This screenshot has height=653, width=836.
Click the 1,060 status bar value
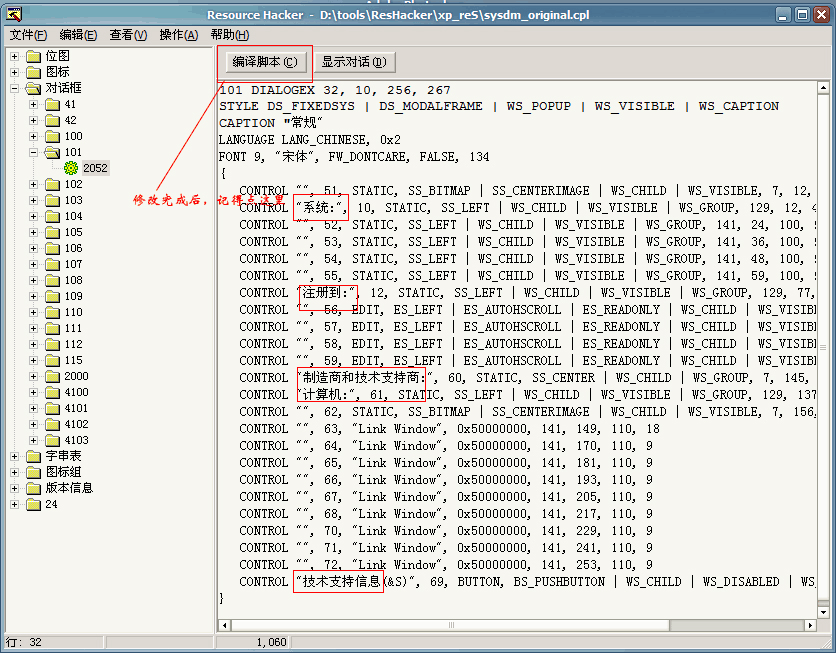(271, 642)
